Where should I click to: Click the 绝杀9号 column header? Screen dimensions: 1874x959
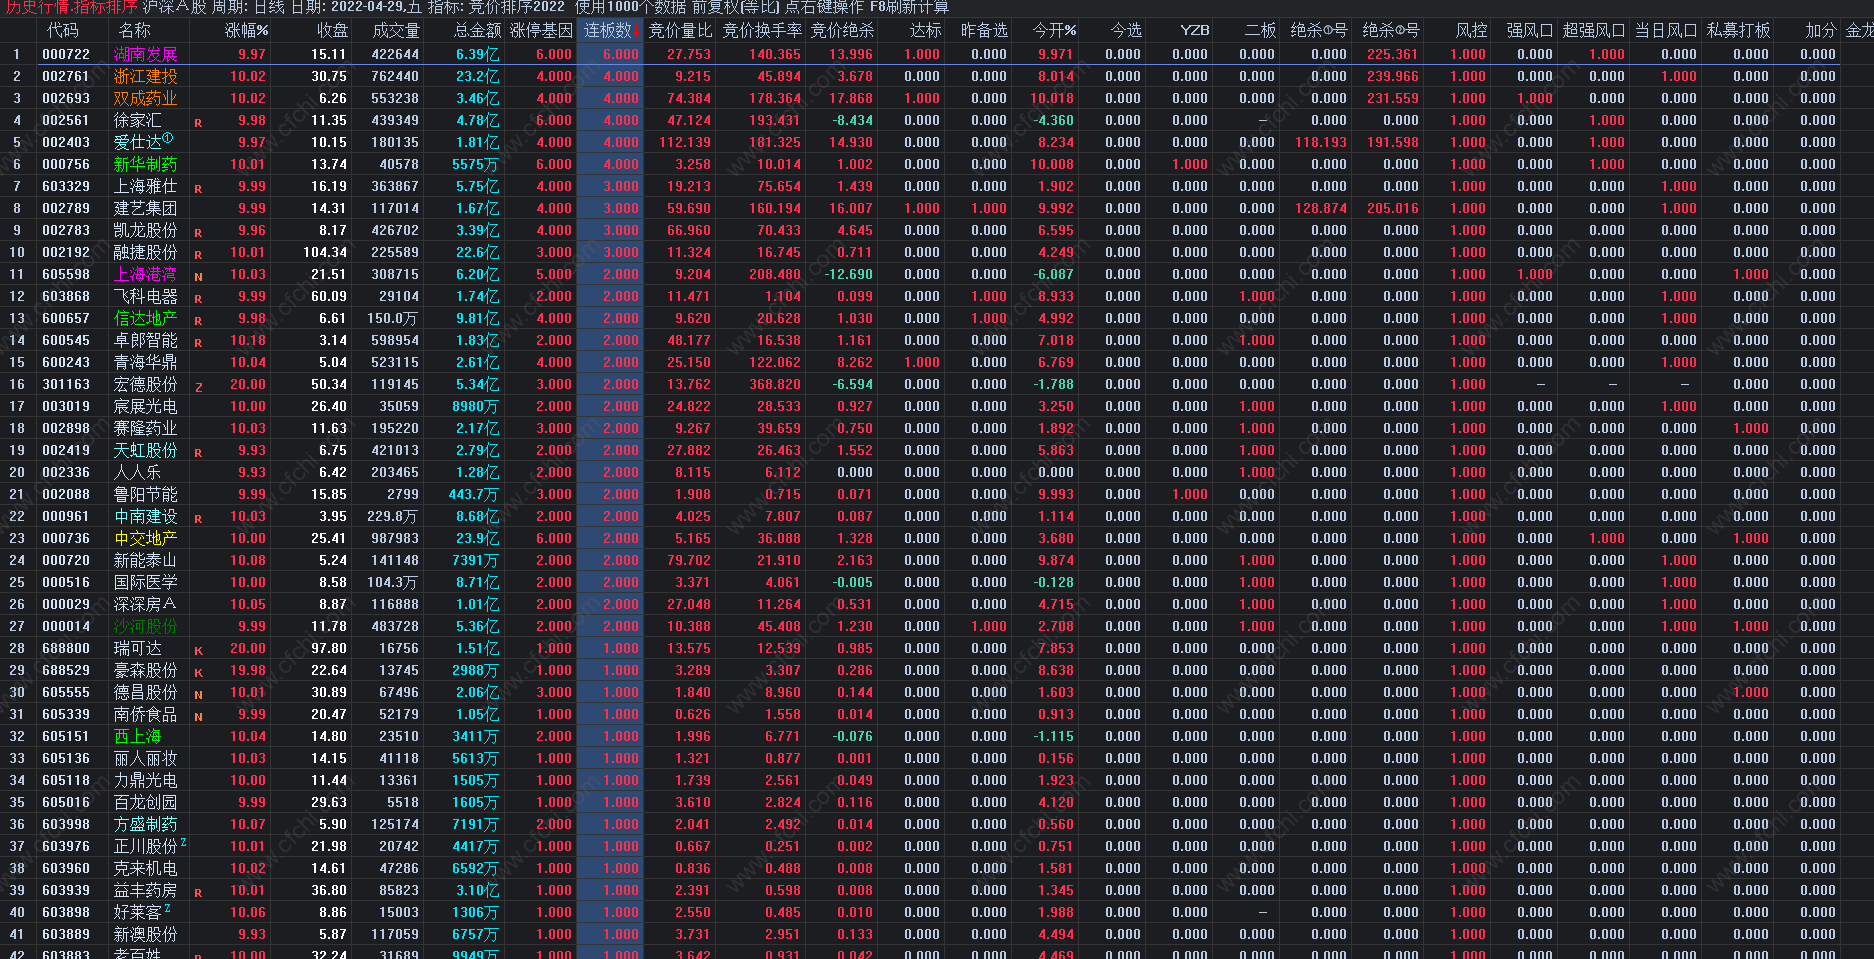tap(1391, 30)
